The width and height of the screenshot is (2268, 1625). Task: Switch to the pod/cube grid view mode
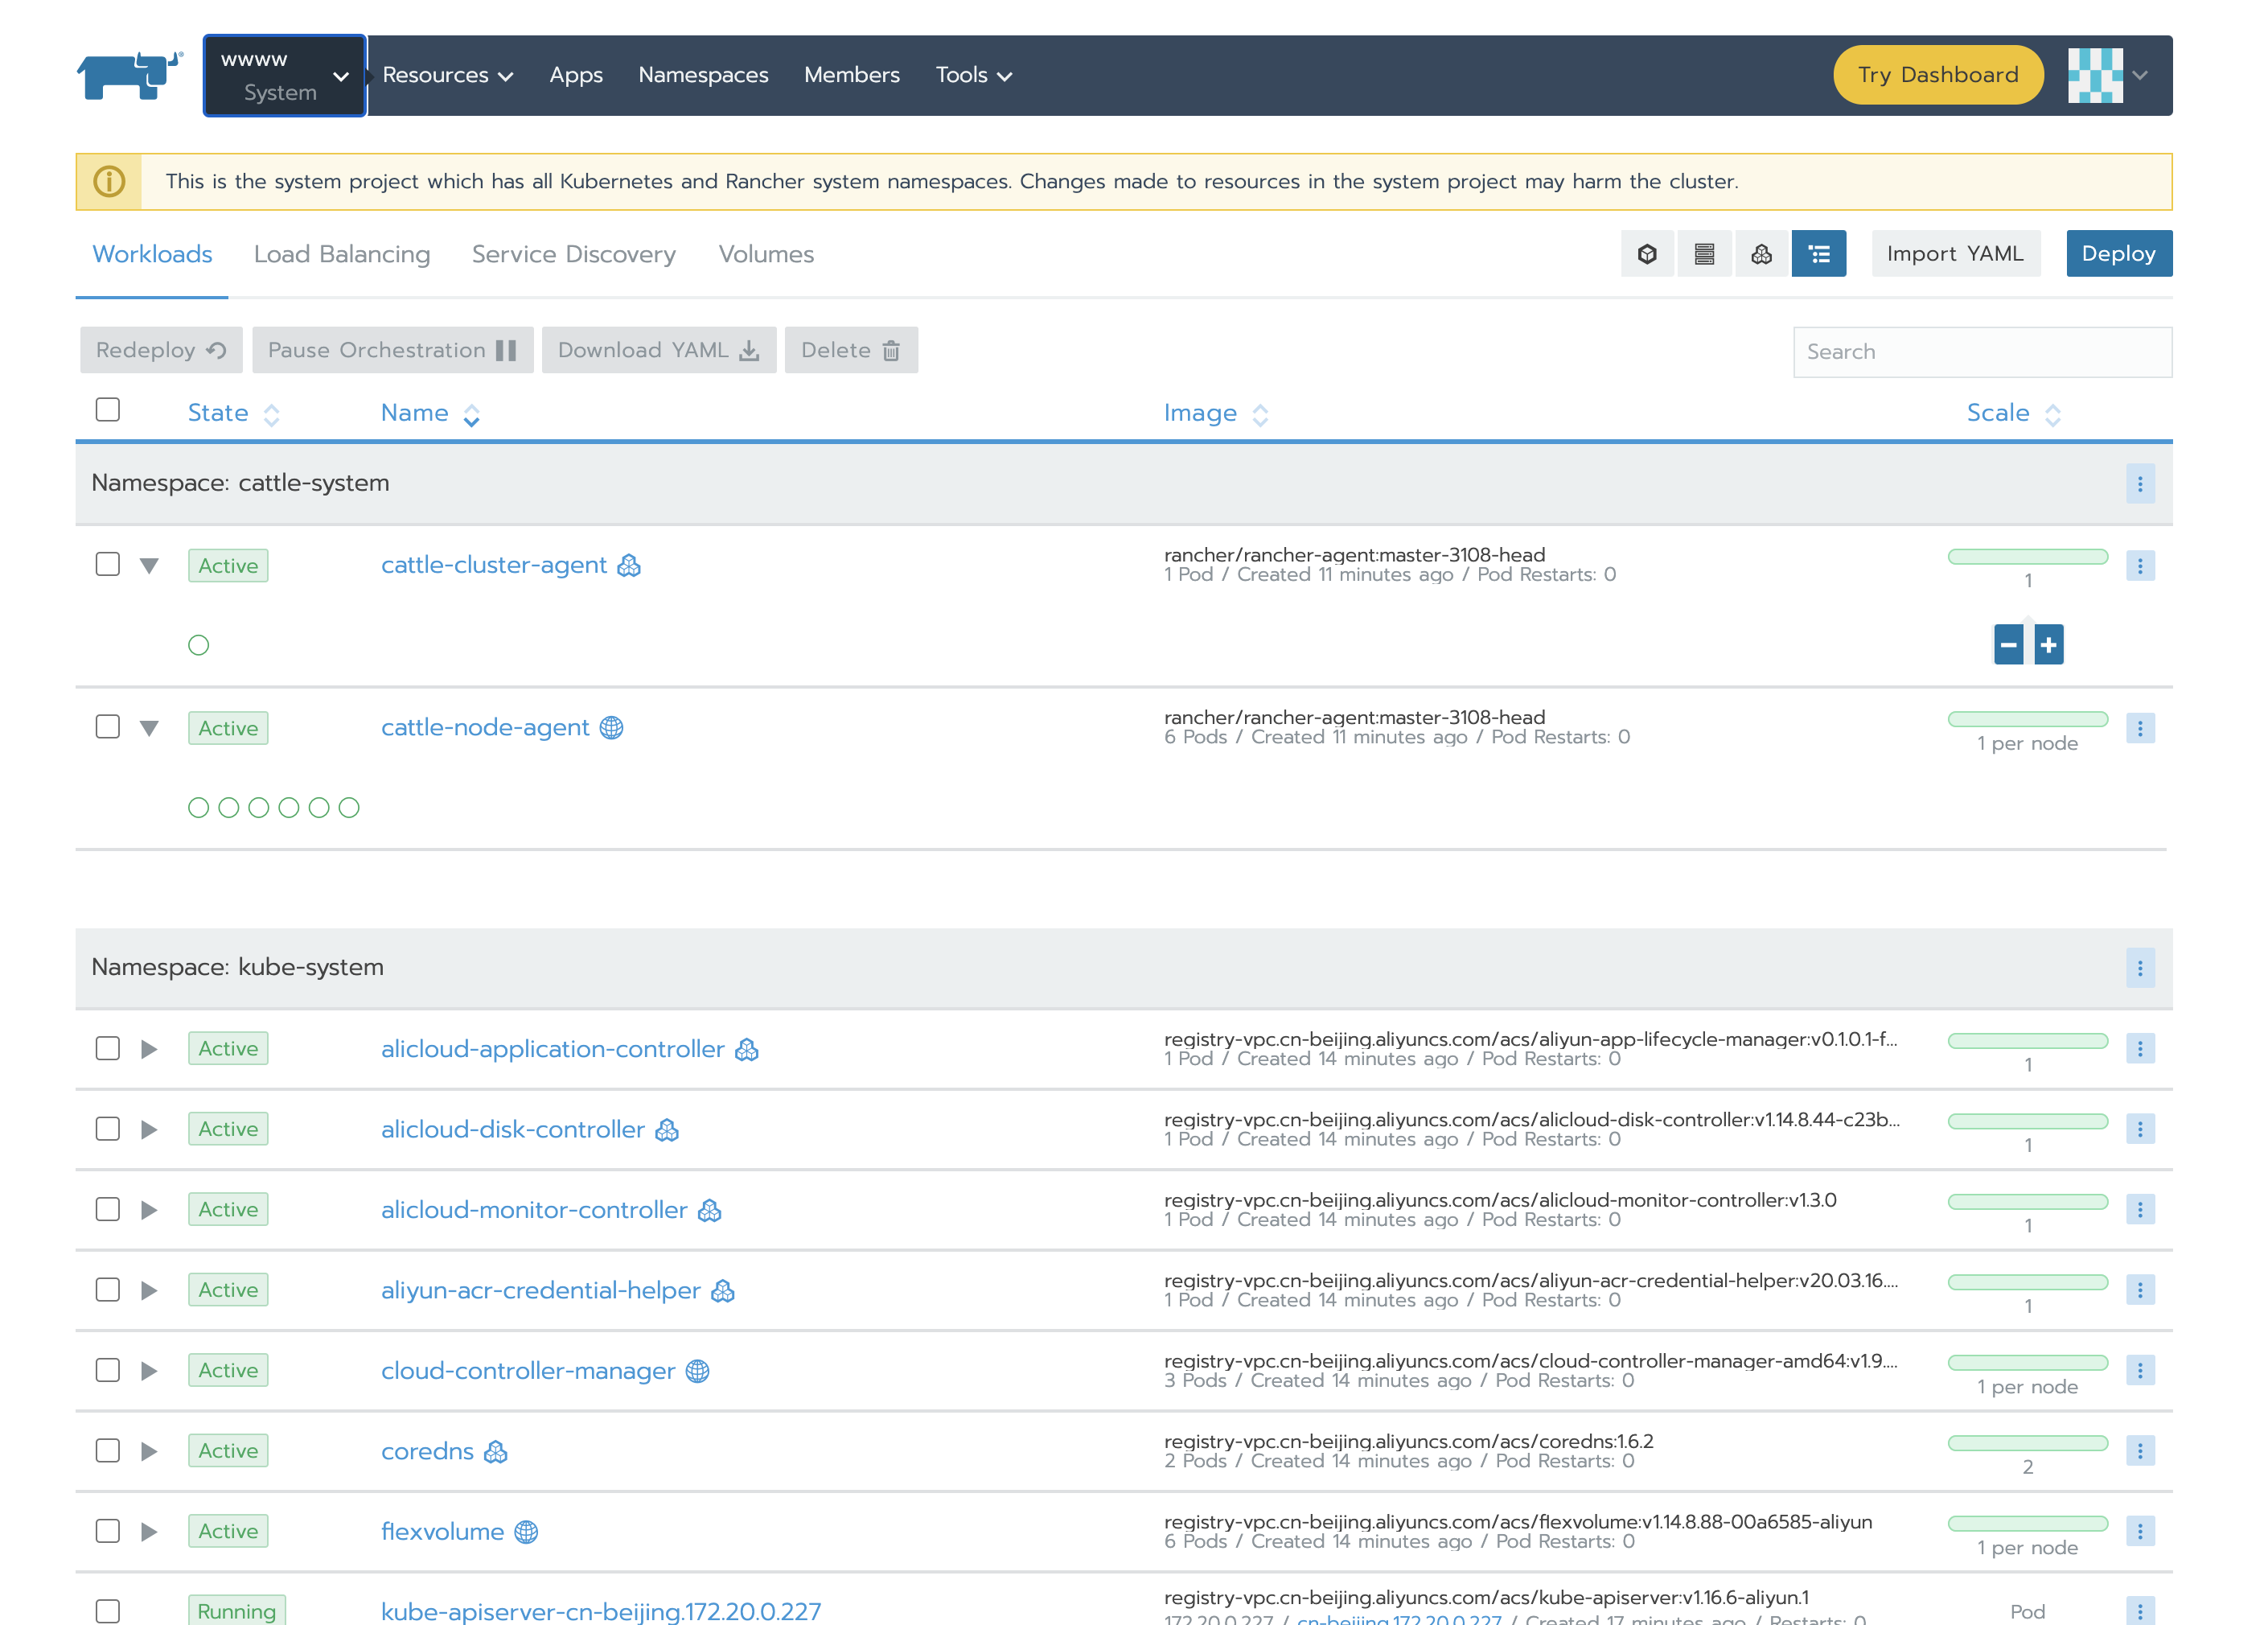coord(1647,253)
